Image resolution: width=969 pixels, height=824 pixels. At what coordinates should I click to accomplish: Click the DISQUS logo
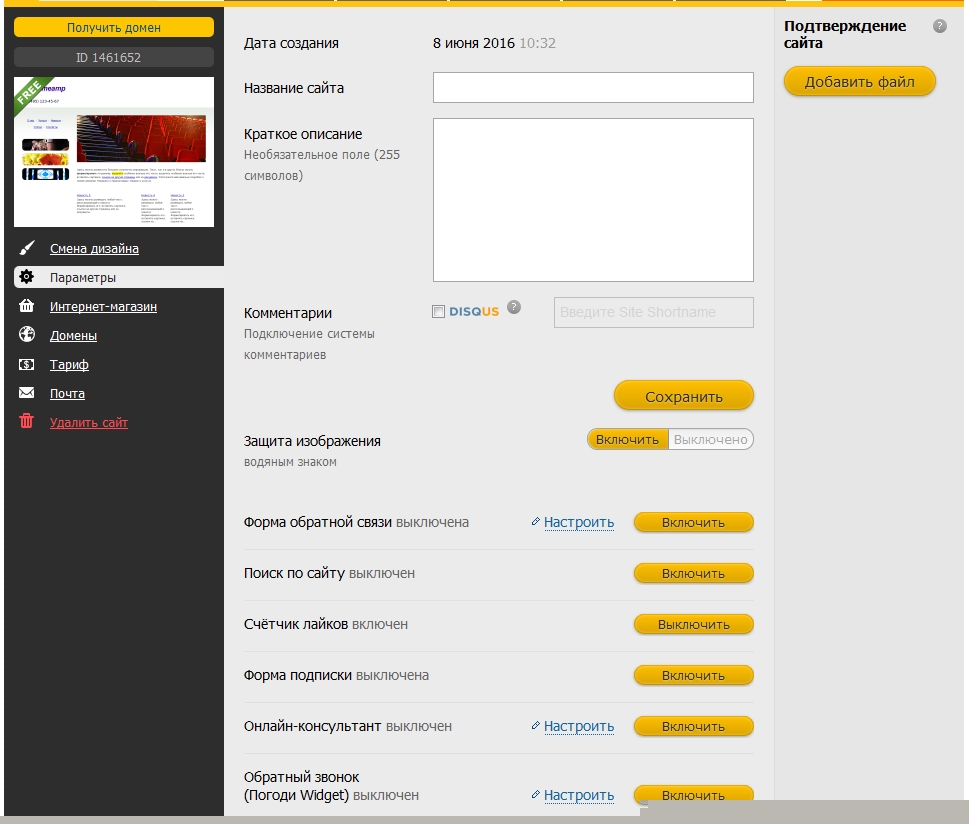(474, 312)
